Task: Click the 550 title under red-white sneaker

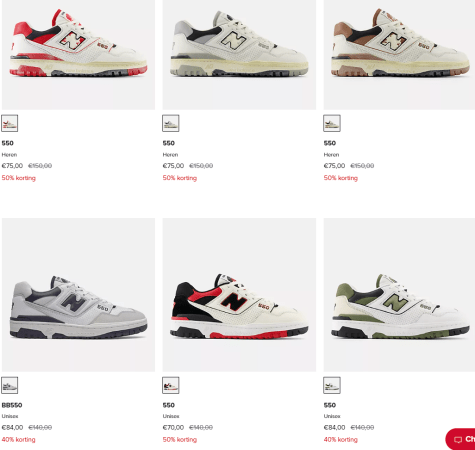Action: (x=8, y=143)
